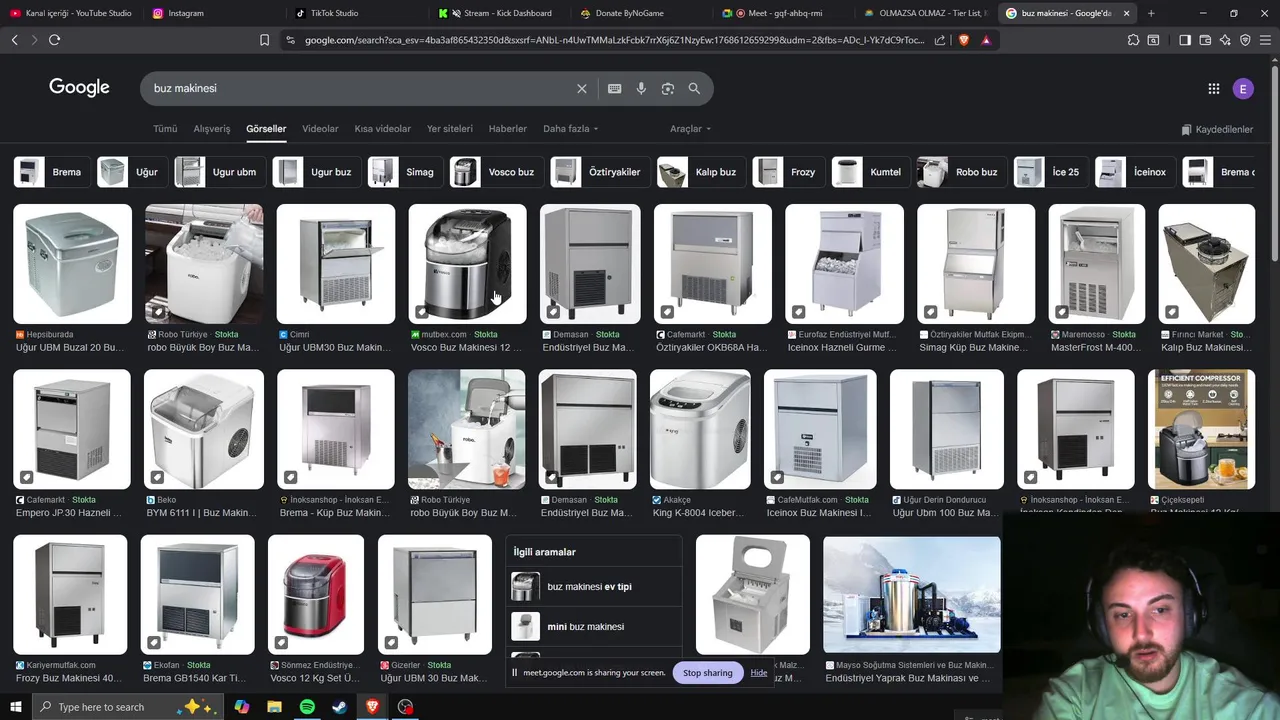Expand the 'Daha fazla' dropdown
Screen dimensions: 1280x720
pos(570,129)
